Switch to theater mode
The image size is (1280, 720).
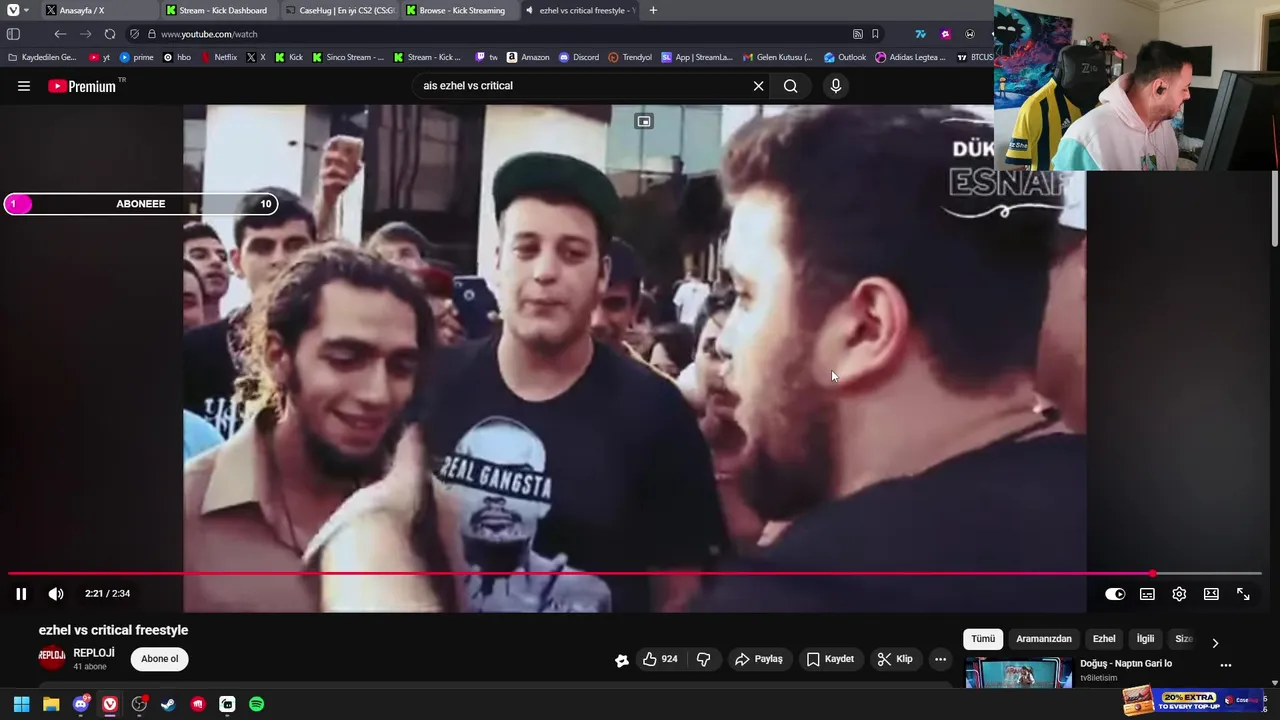[1211, 594]
